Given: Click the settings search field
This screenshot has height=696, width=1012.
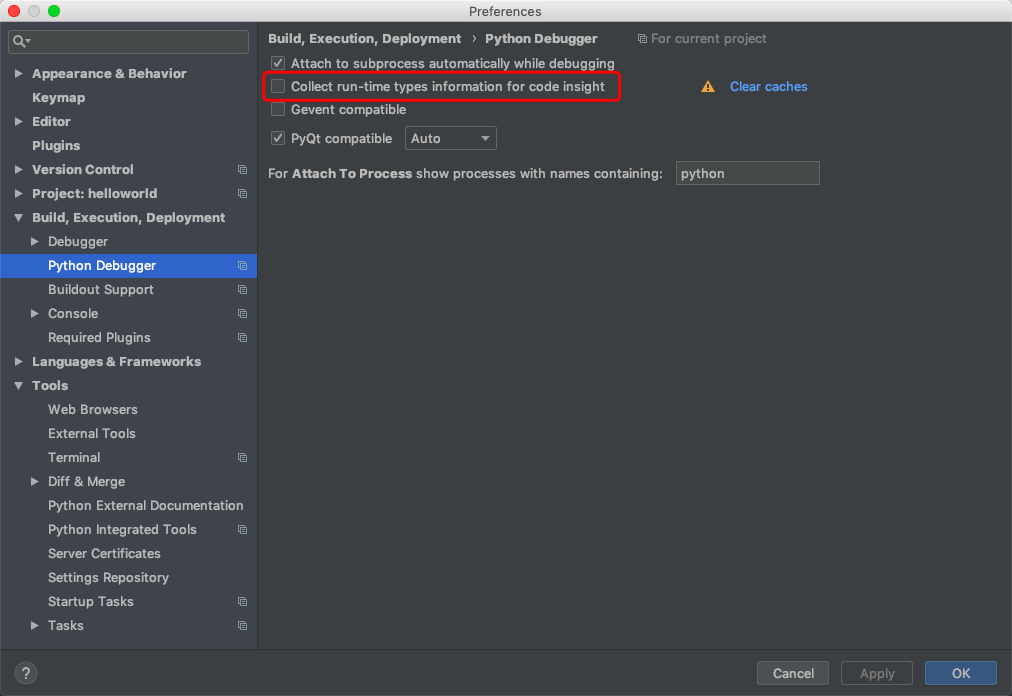Looking at the screenshot, I should (x=128, y=41).
